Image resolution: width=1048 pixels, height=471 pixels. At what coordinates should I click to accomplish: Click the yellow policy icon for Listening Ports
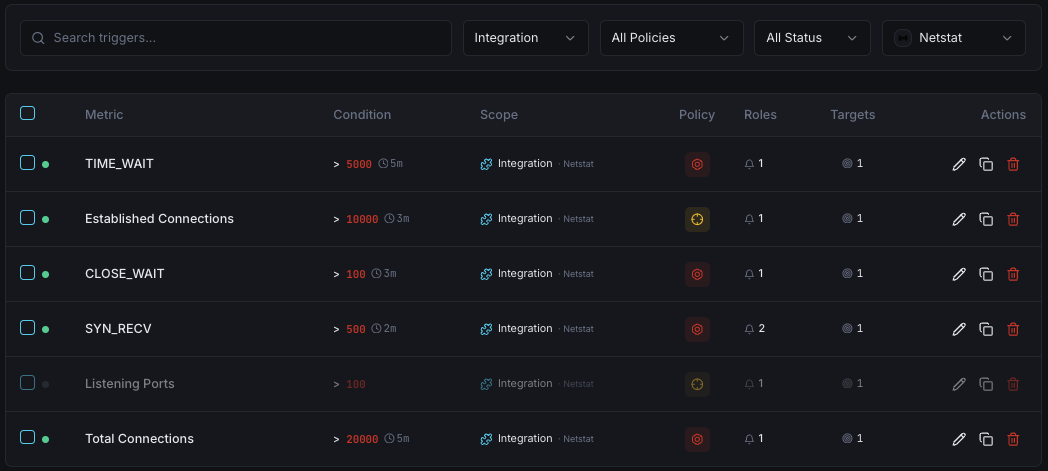click(x=697, y=384)
